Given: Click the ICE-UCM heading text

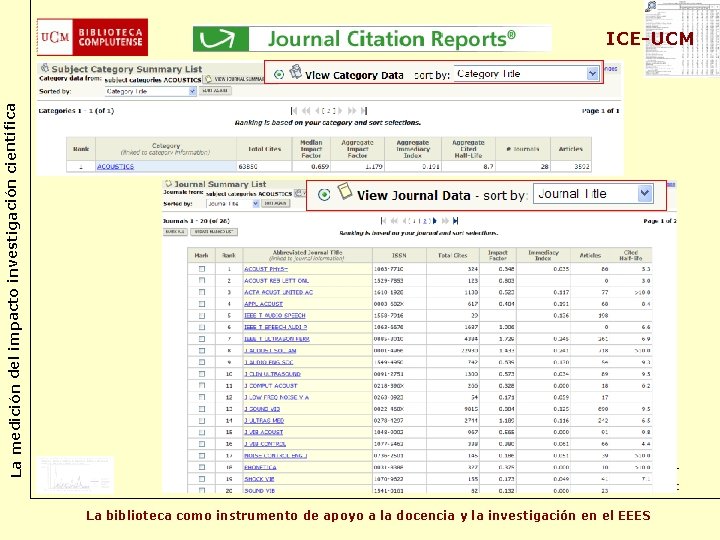Looking at the screenshot, I should pyautogui.click(x=650, y=39).
